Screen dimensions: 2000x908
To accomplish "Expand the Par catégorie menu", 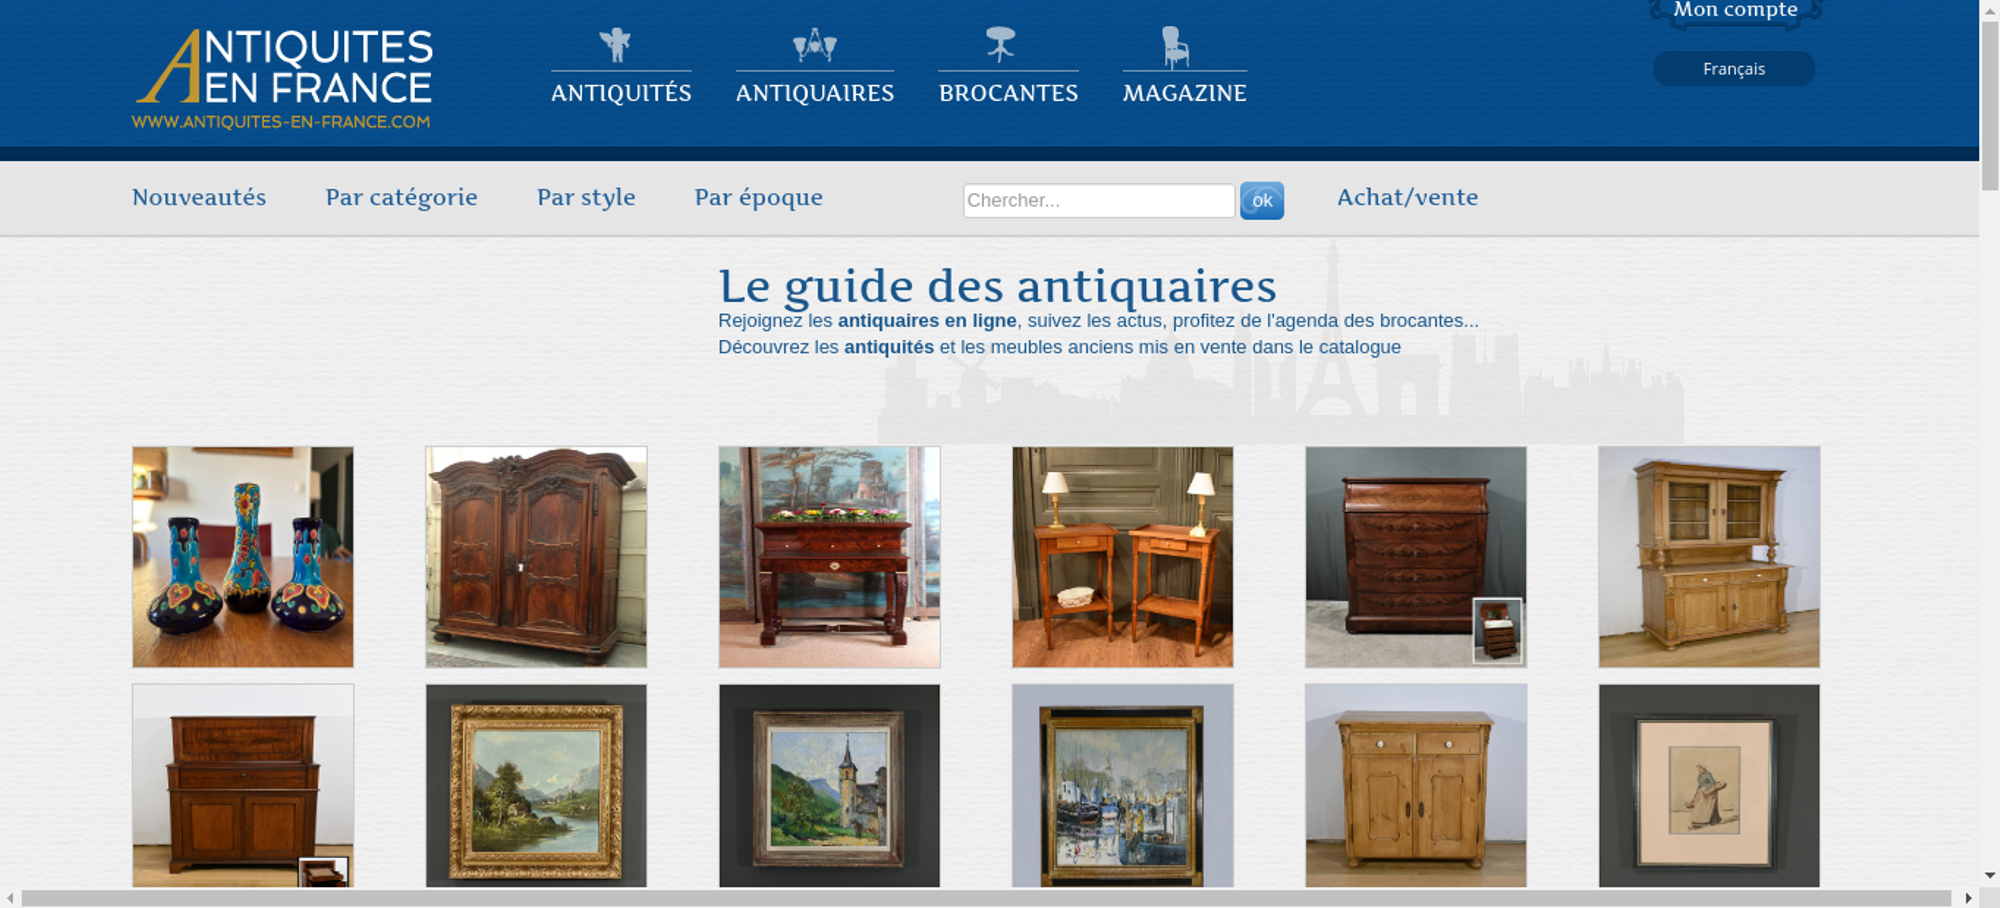I will (401, 197).
